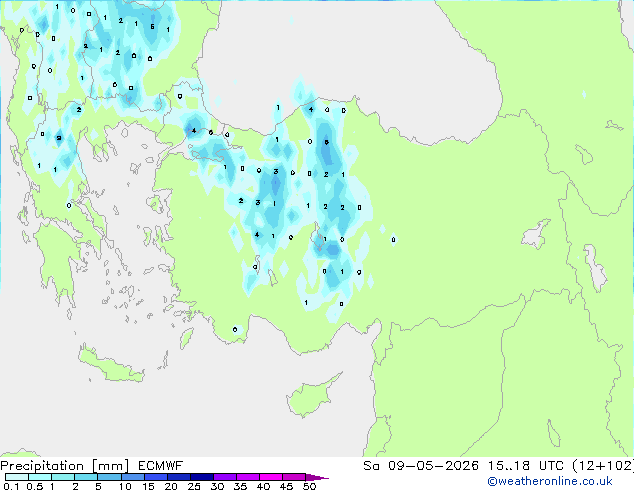Click the 'Precipitation' title word
Screen dimensions: 634x490
point(42,466)
